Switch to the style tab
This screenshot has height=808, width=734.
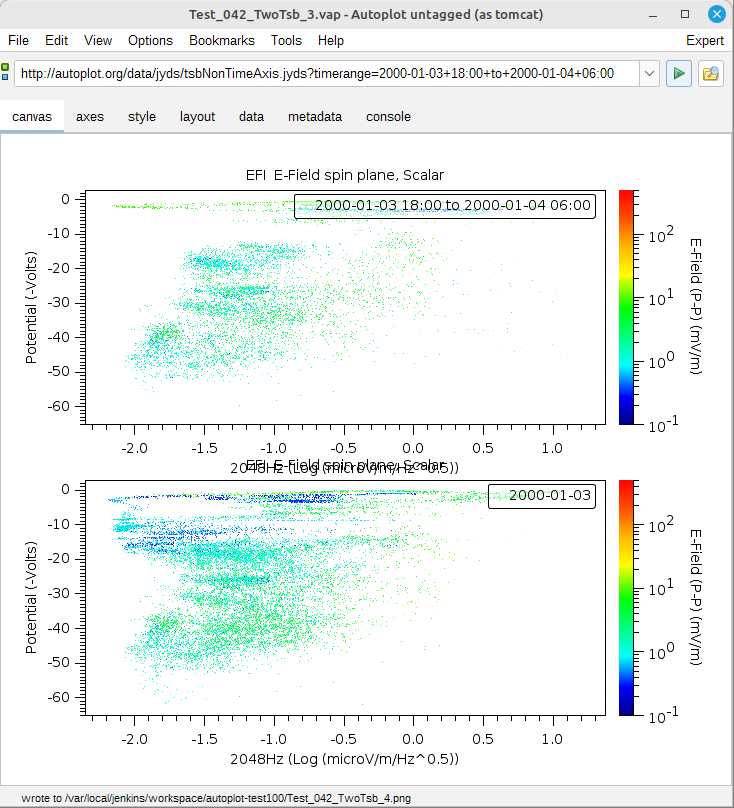(142, 116)
